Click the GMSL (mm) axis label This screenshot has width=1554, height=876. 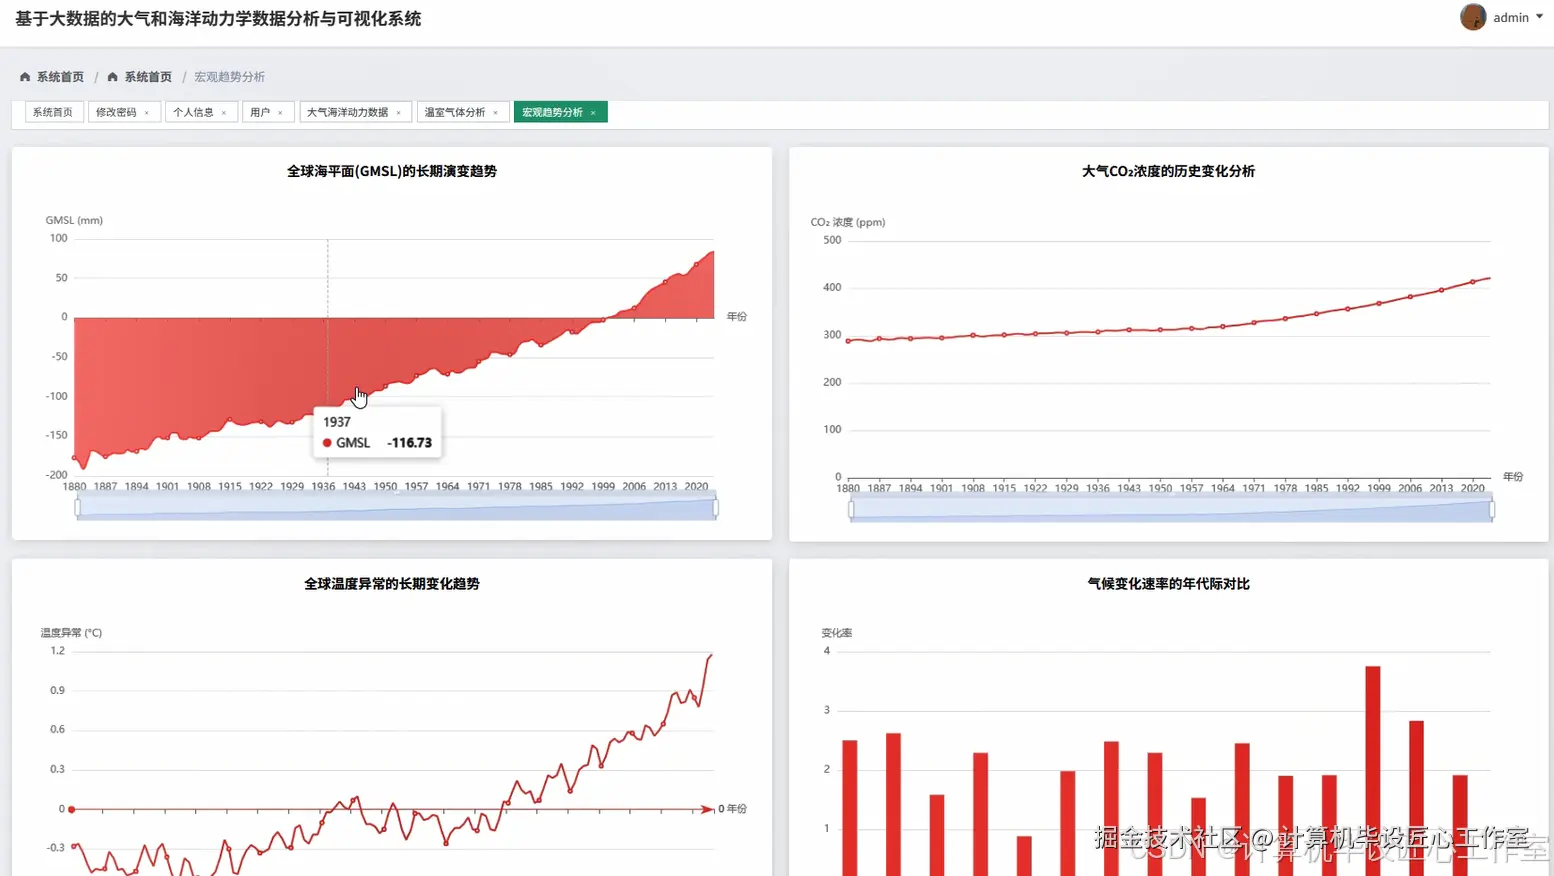click(x=74, y=220)
